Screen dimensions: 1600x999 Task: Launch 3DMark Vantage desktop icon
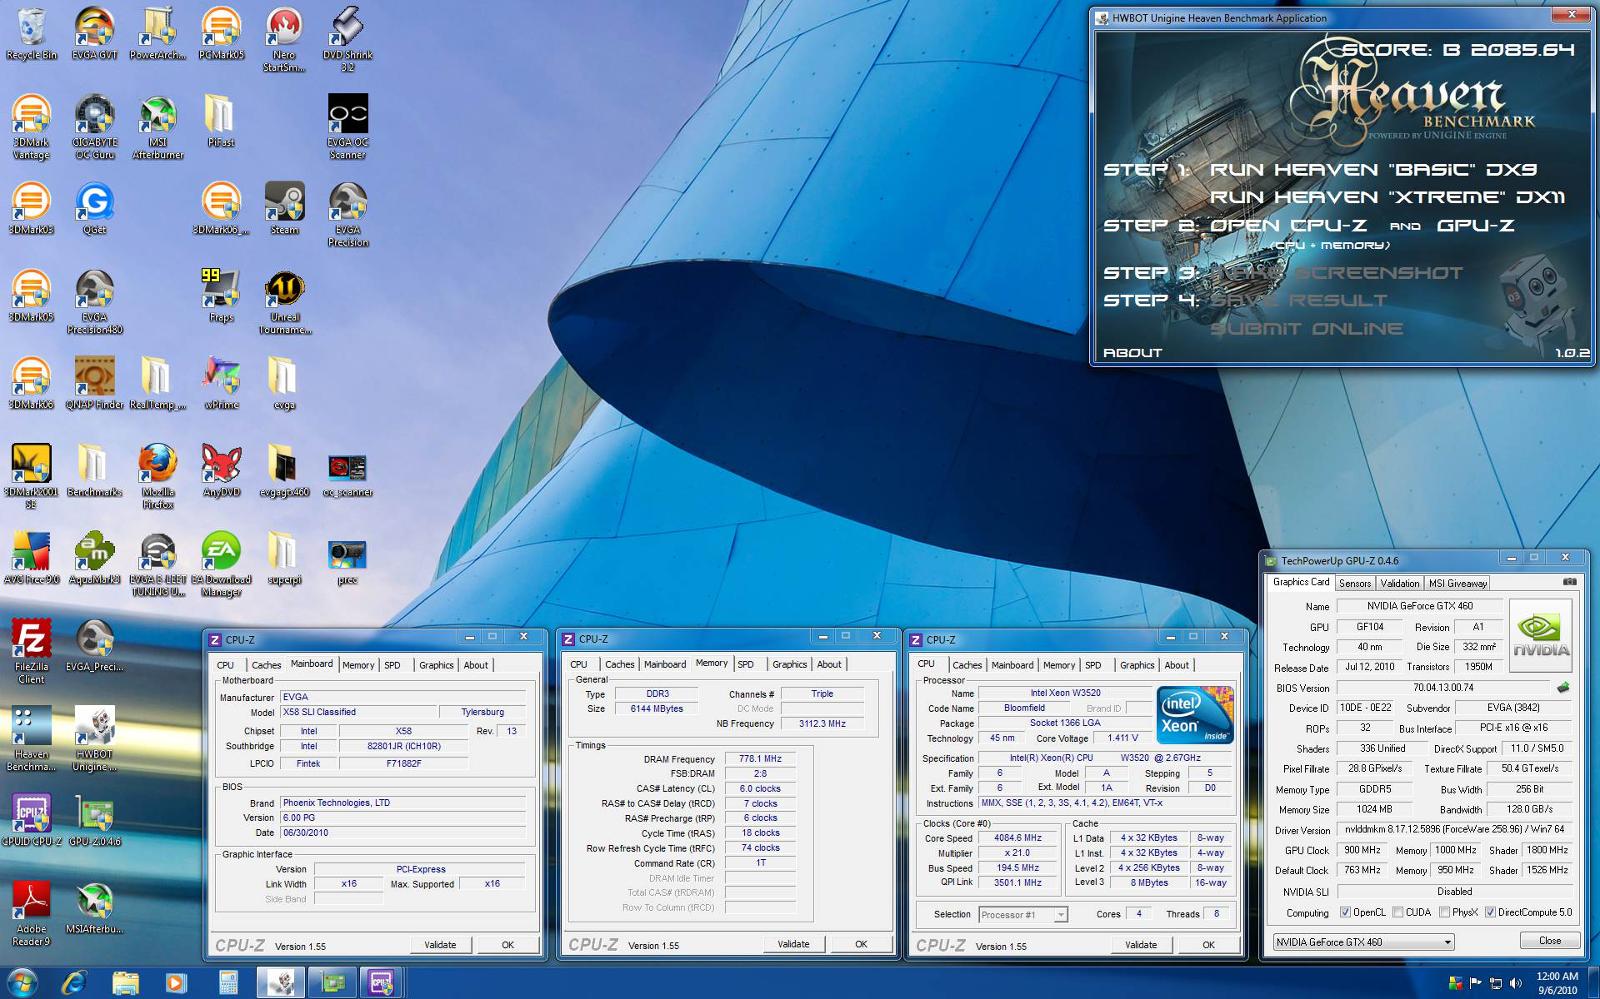coord(31,127)
